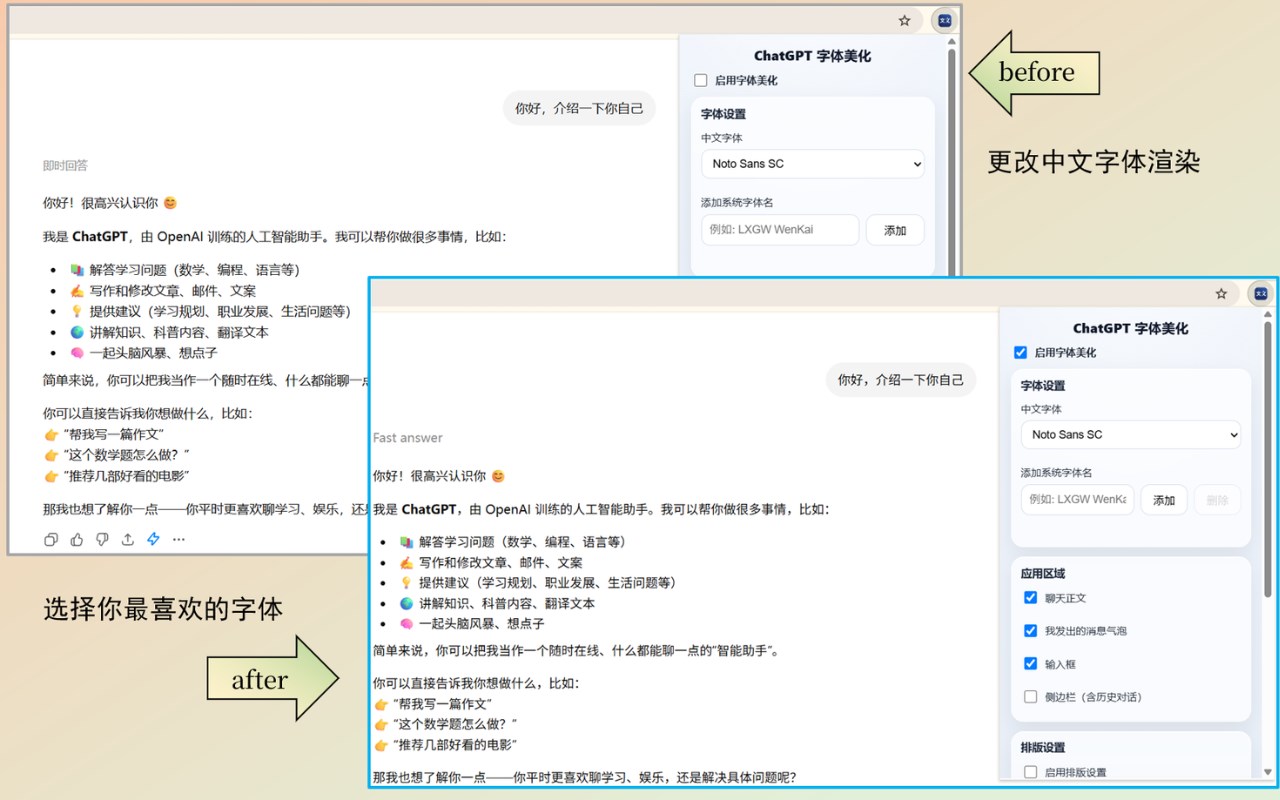
Task: Click the scrollbar down arrow in front window
Action: (1268, 772)
